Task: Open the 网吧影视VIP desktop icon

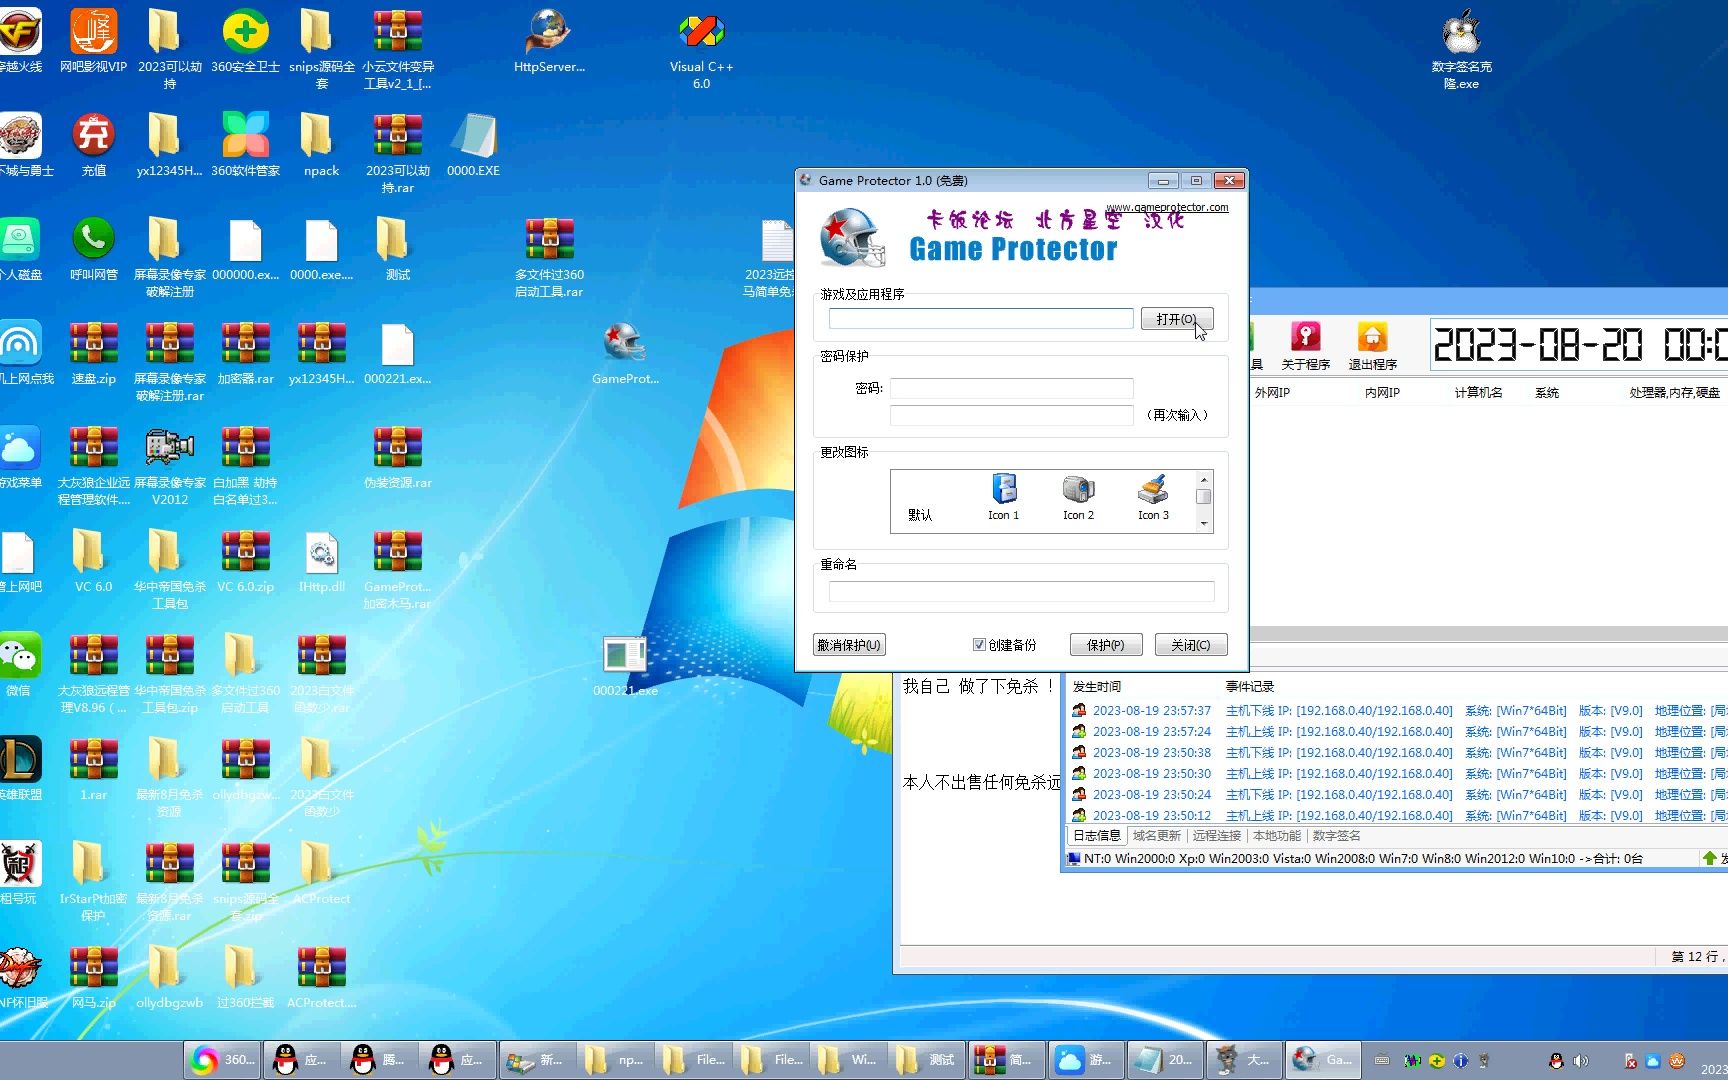Action: (93, 43)
